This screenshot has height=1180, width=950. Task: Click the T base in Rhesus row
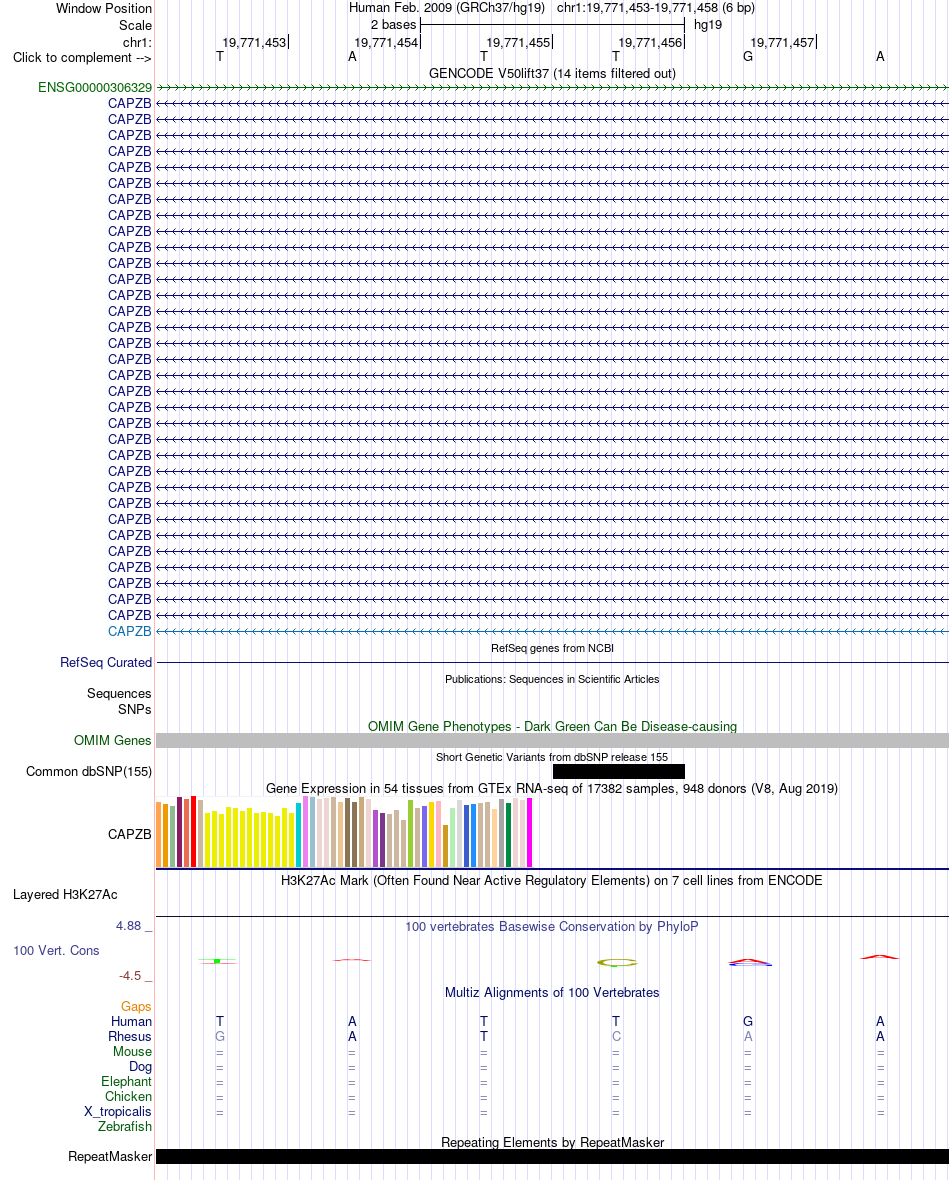click(x=484, y=1036)
